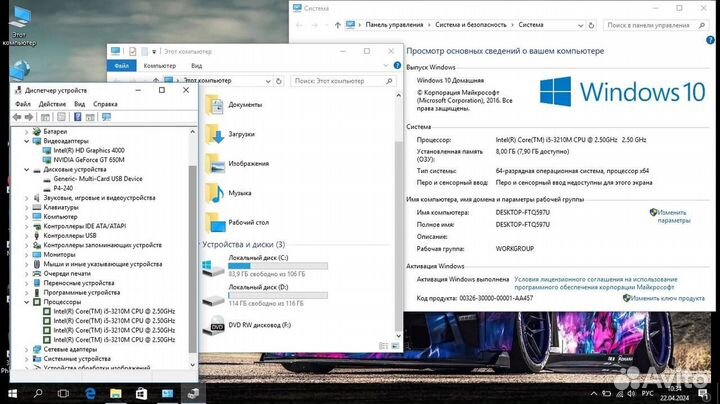Open Вид menu in Device Manager
Viewport: 720px width, 404px height.
79,104
